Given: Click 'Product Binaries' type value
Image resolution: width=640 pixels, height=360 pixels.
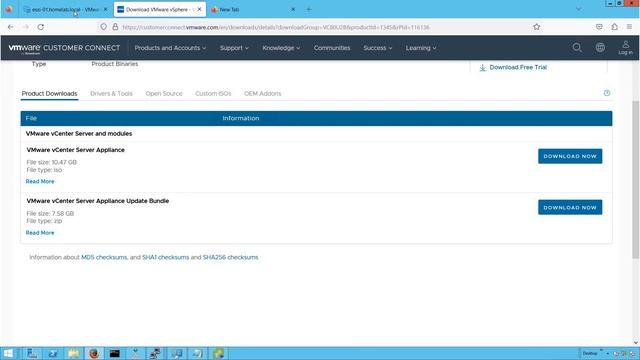Looking at the screenshot, I should tap(115, 64).
